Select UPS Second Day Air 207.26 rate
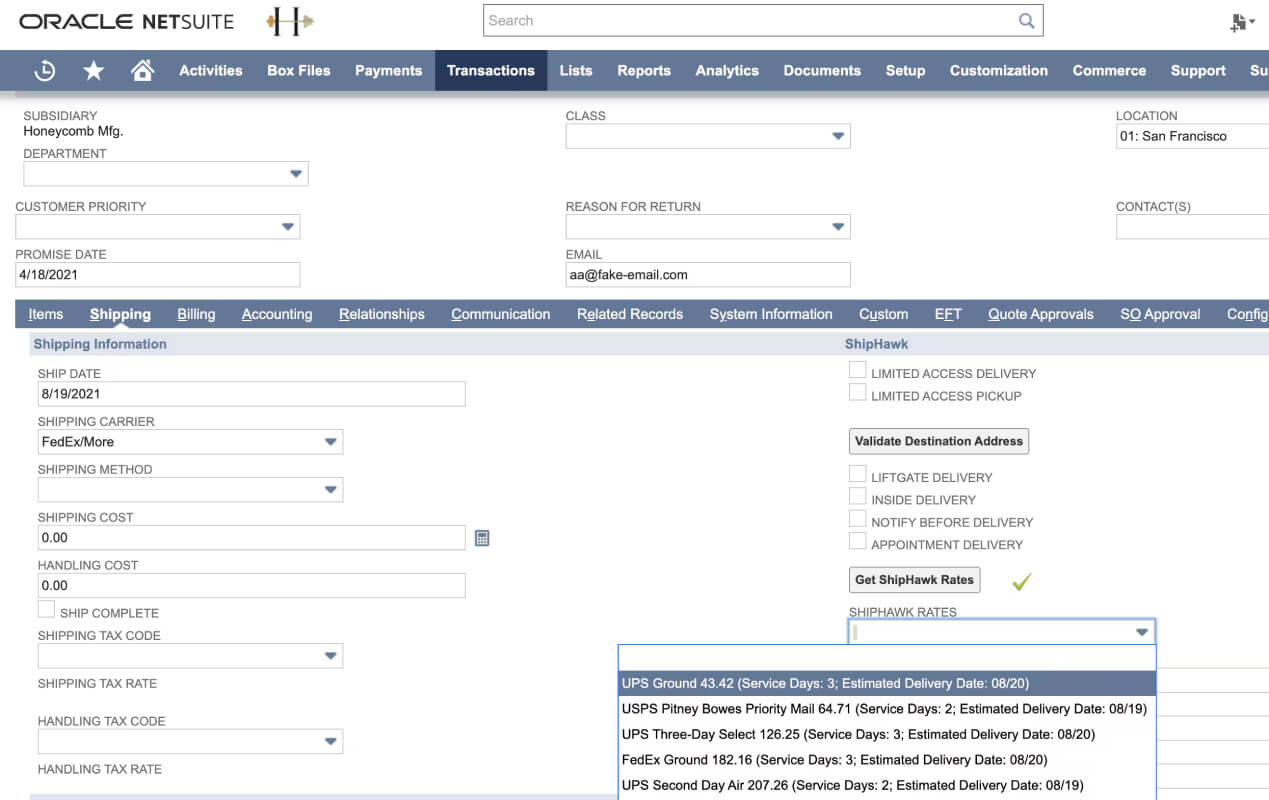 [x=887, y=785]
